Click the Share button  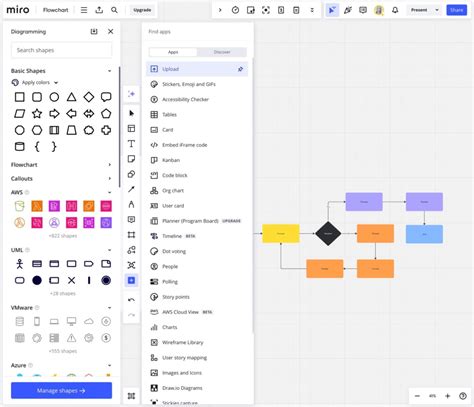coord(456,10)
